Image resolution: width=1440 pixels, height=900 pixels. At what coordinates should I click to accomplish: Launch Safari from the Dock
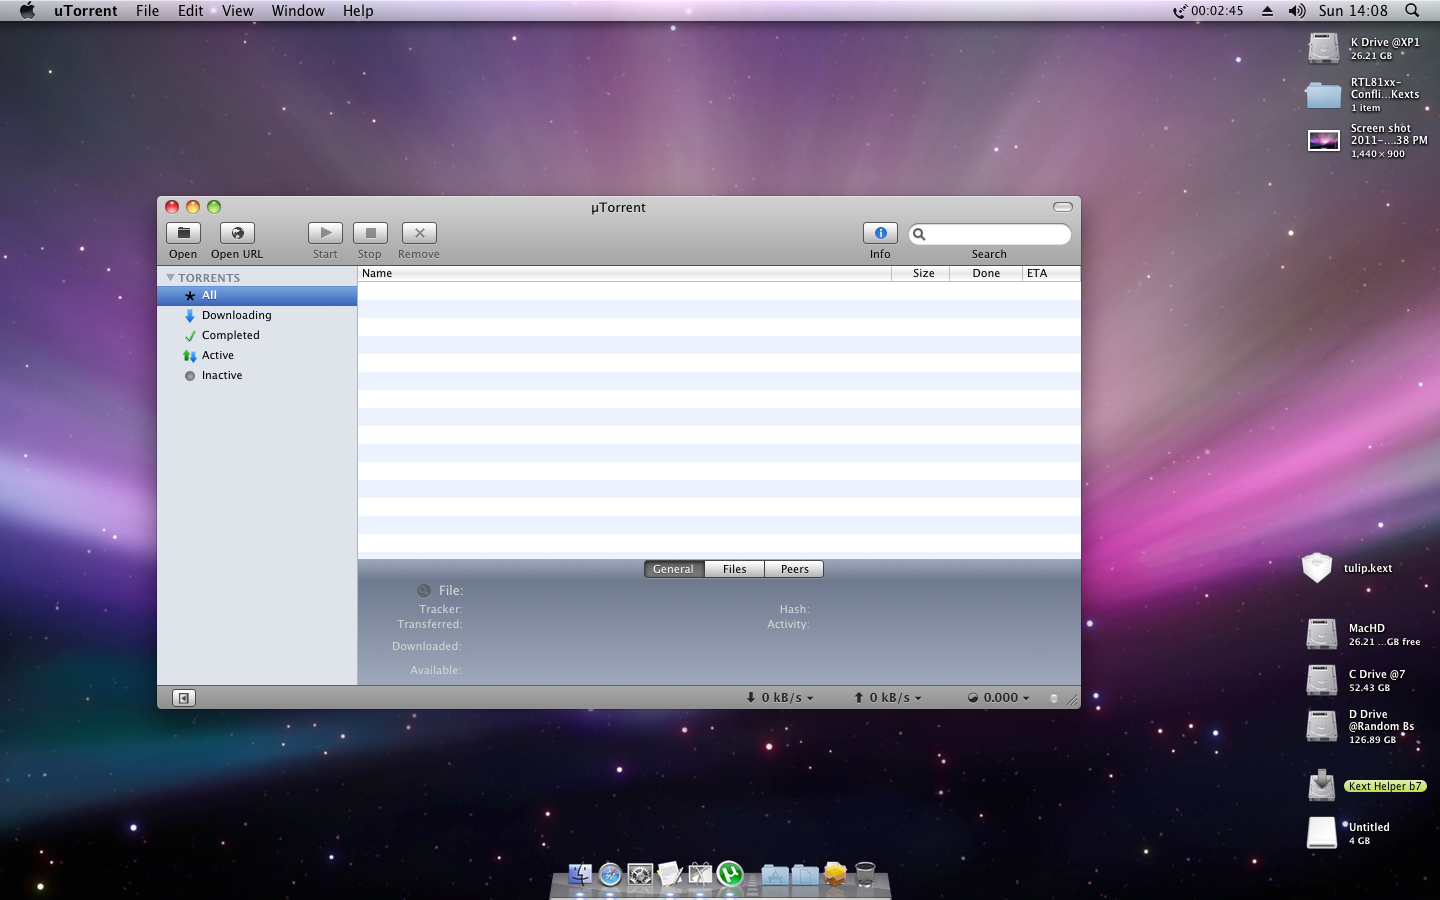point(610,875)
